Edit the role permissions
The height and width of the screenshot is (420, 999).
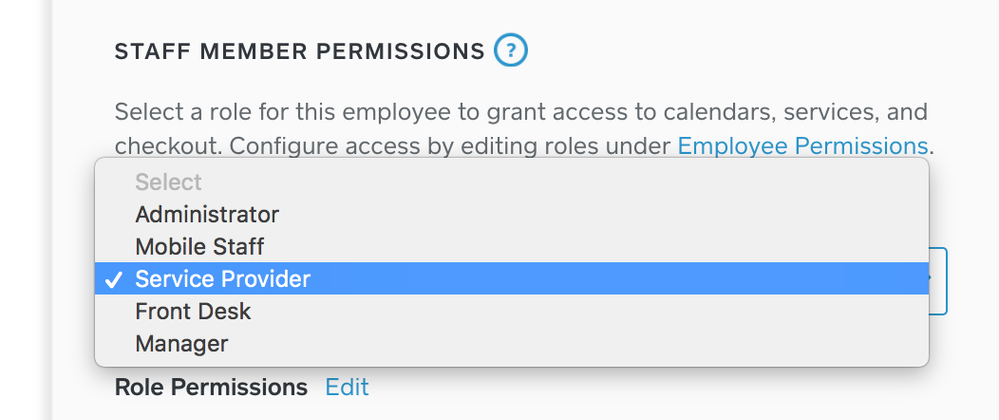click(347, 387)
